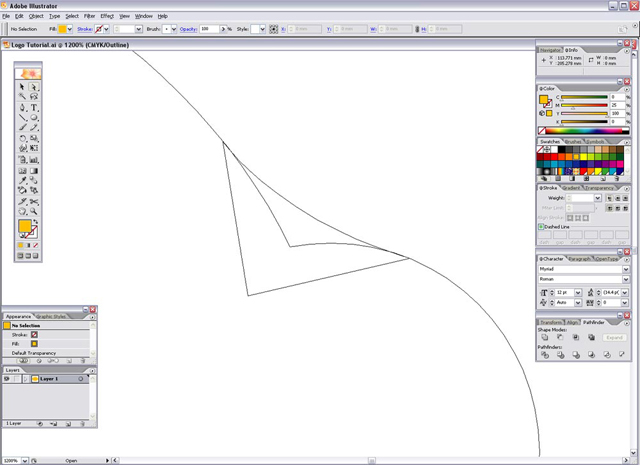The width and height of the screenshot is (640, 465).
Task: Click the Opacity link in control bar
Action: coord(188,29)
